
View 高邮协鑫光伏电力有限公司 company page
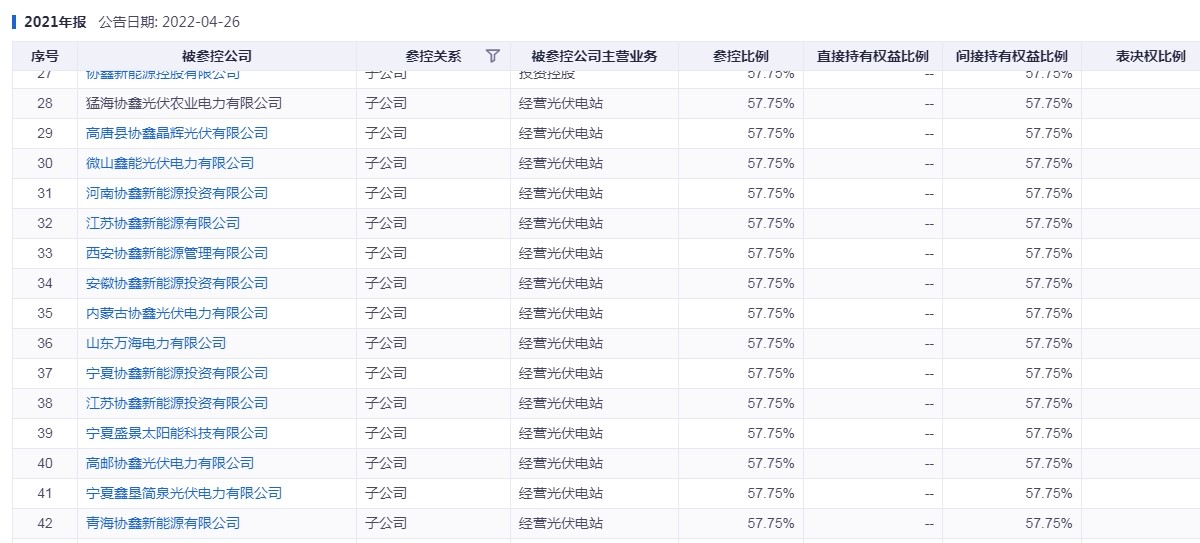pyautogui.click(x=170, y=463)
